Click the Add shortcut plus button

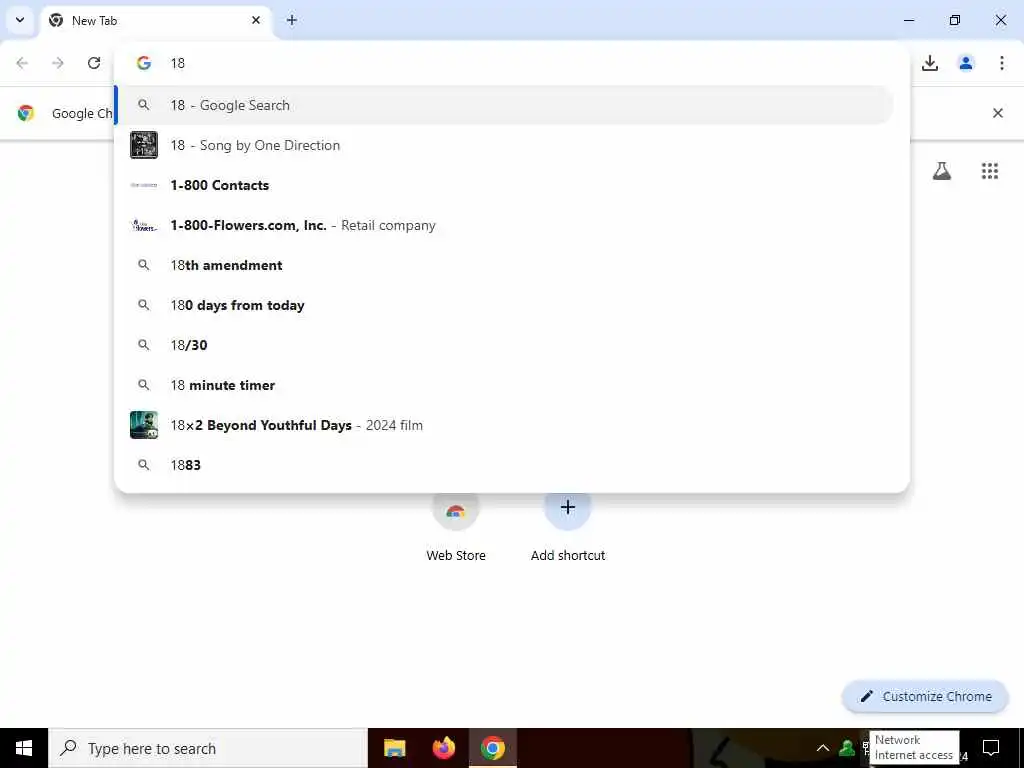(x=568, y=507)
